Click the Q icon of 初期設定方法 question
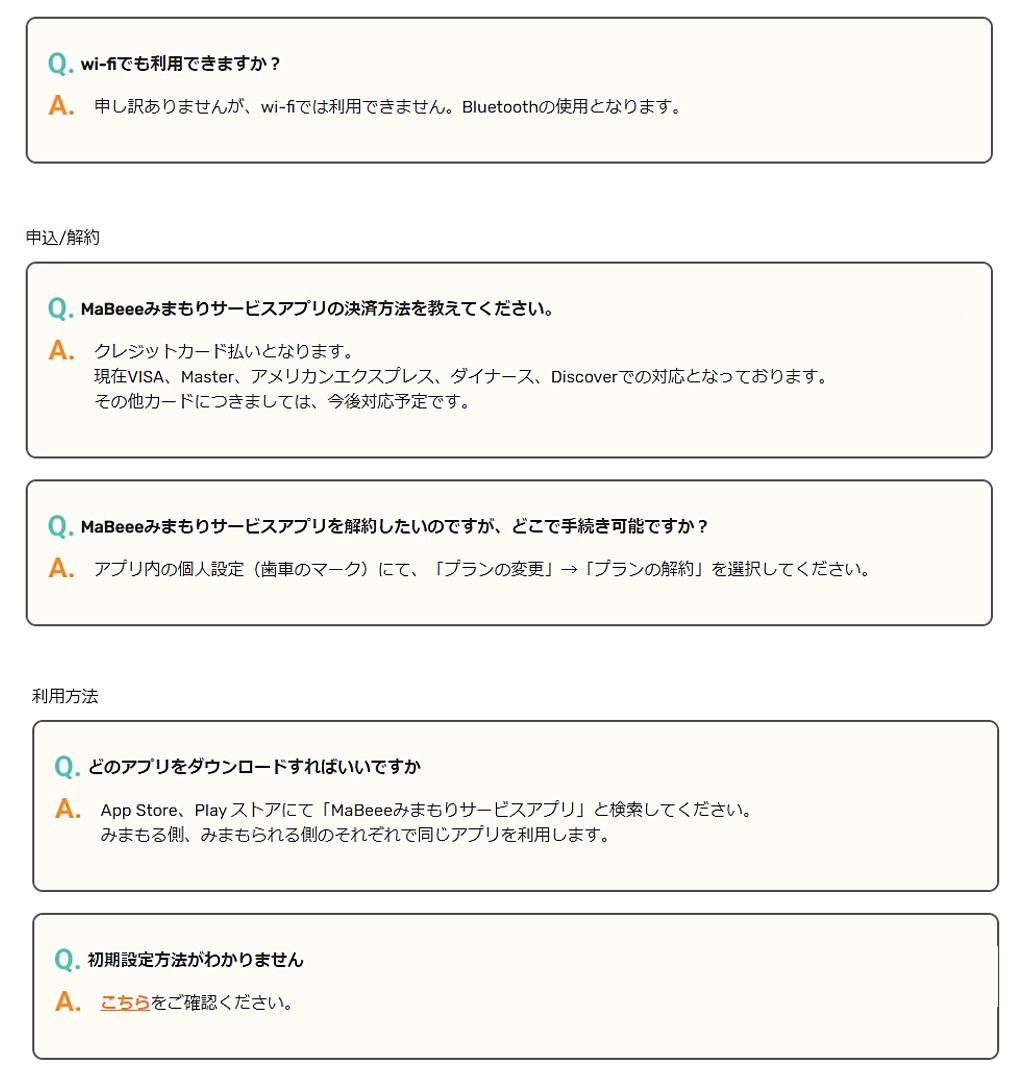 tap(67, 960)
